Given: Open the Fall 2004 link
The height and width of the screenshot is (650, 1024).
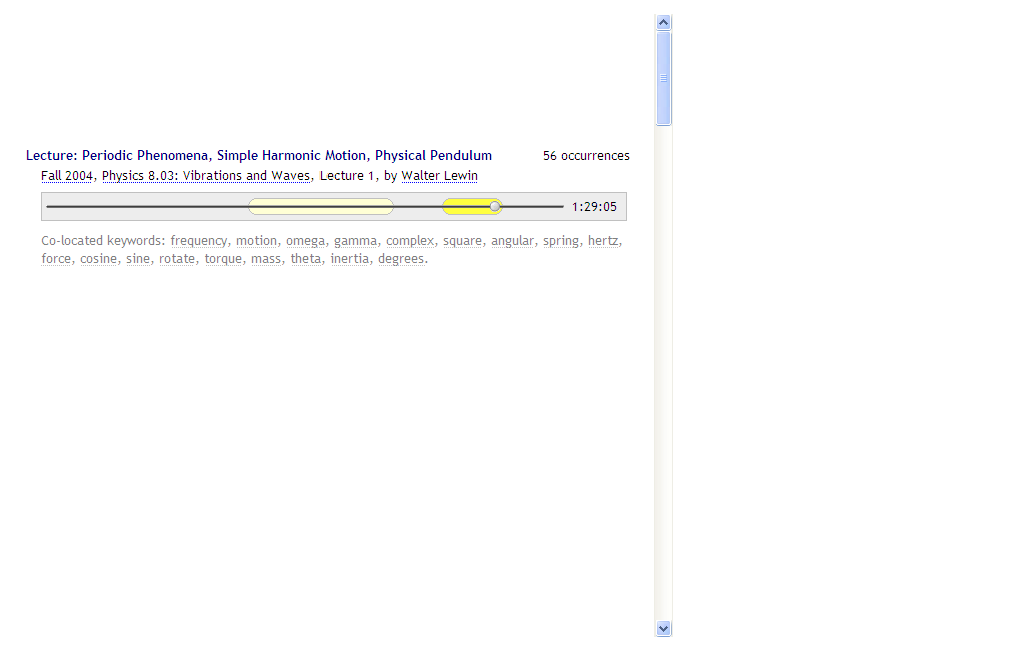Looking at the screenshot, I should pyautogui.click(x=67, y=176).
